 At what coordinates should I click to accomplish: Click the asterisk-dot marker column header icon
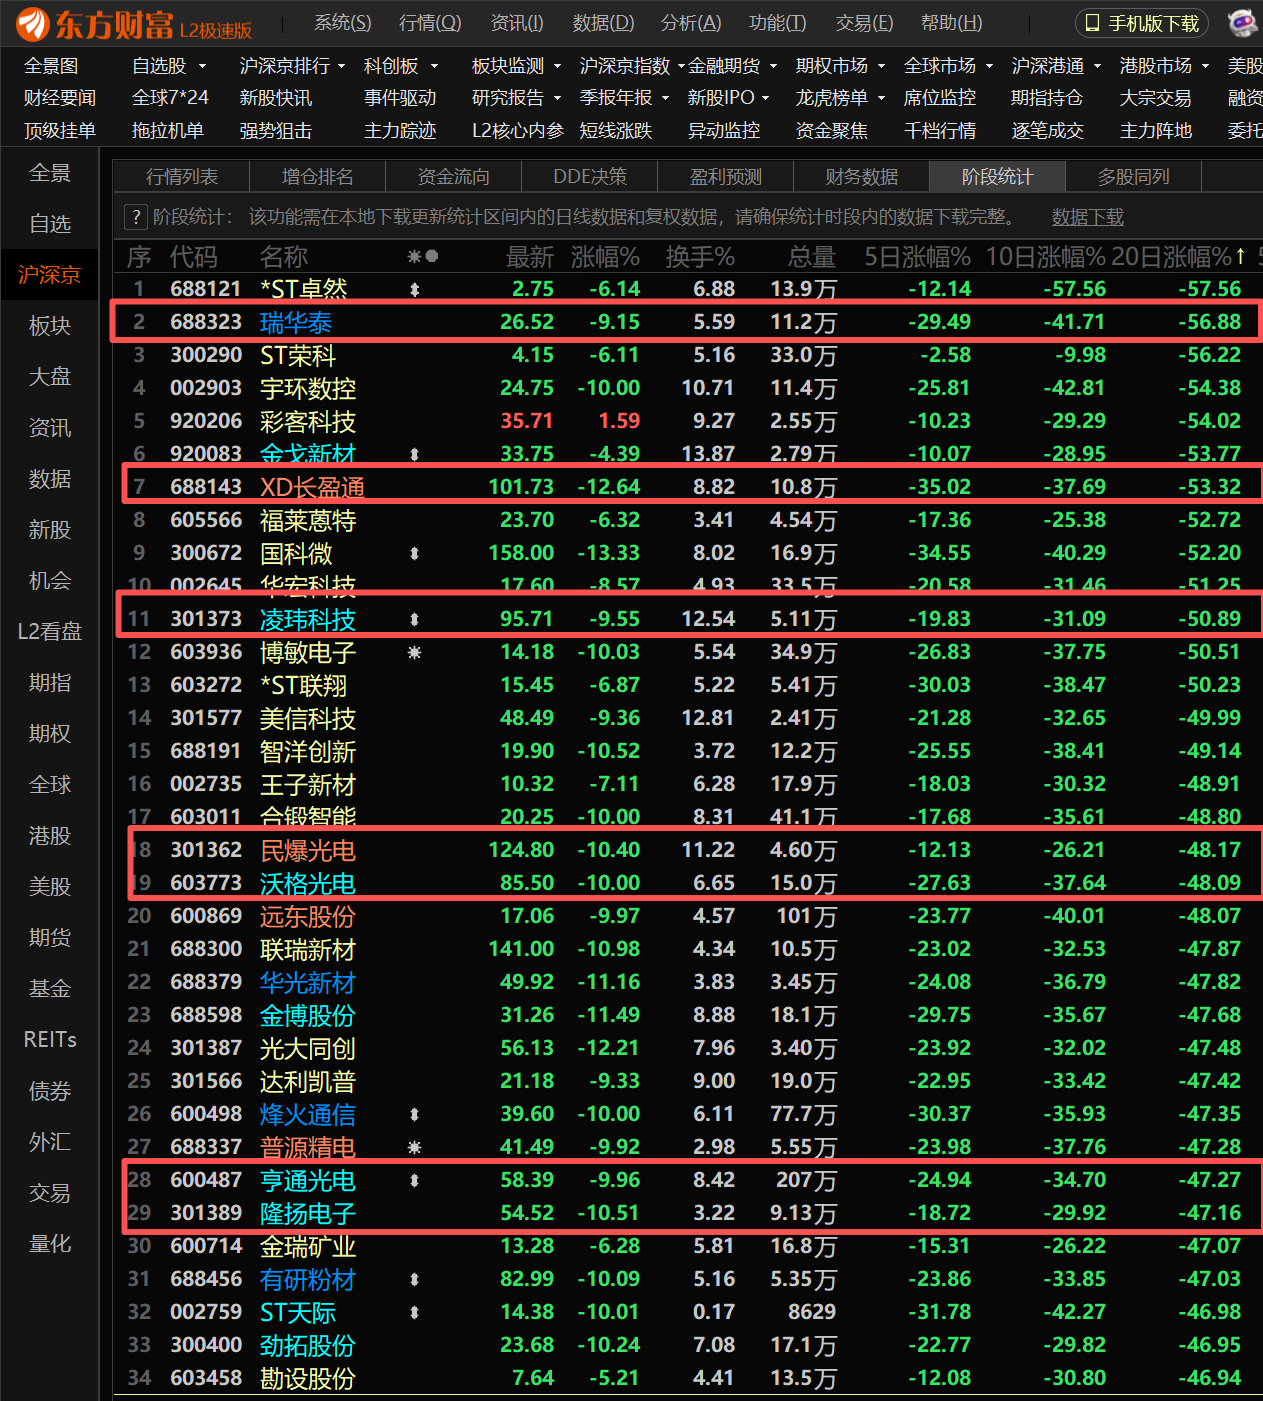coord(422,257)
